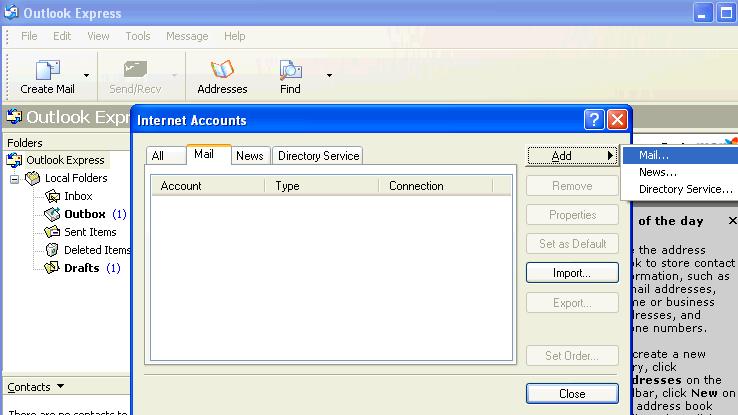
Task: Open the Contacts dropdown
Action: tap(35, 387)
